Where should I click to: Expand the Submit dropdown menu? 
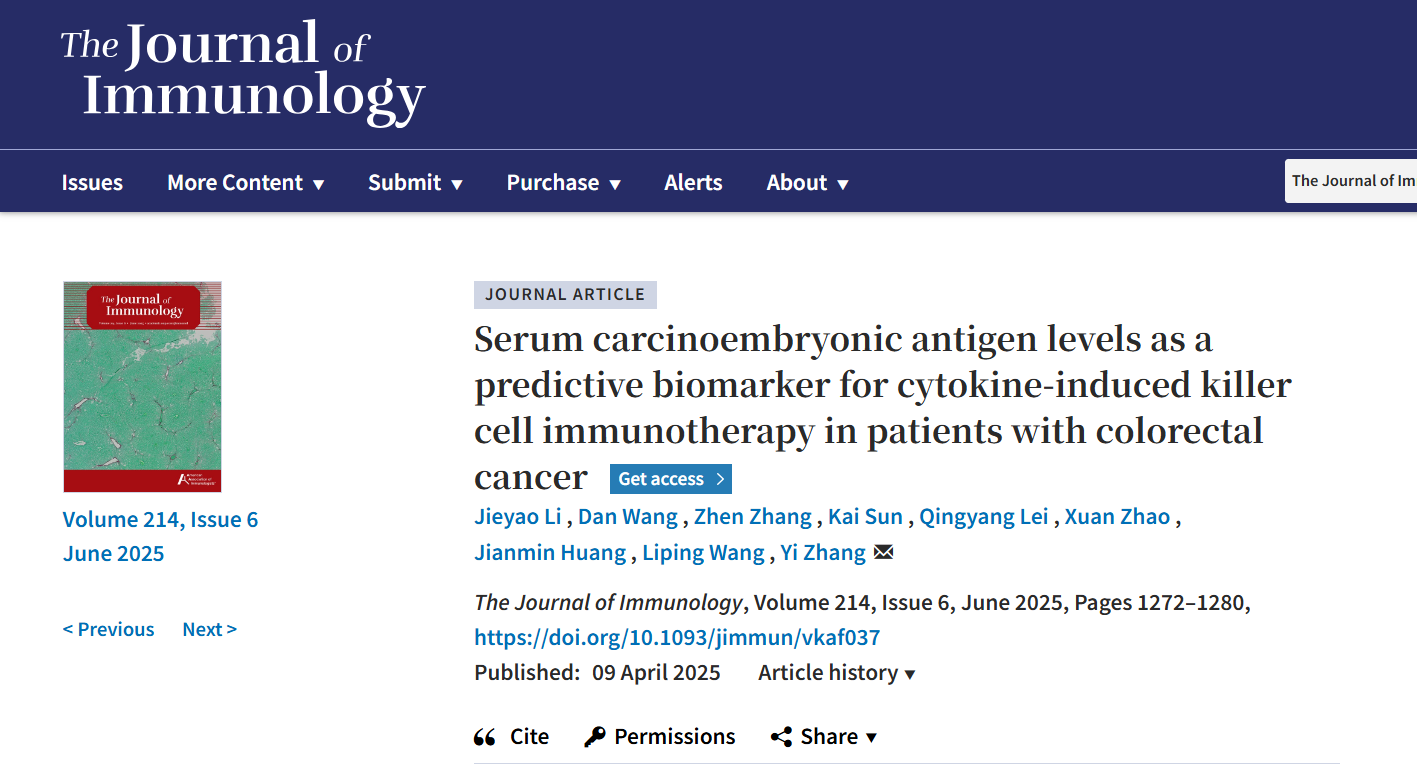[415, 183]
